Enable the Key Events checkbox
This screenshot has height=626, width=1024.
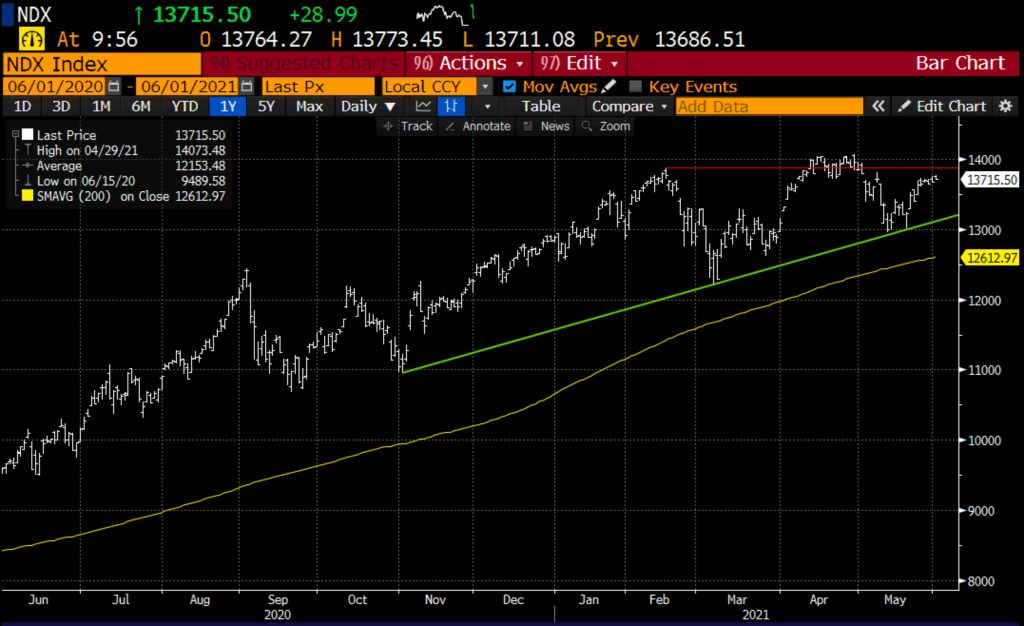click(636, 87)
